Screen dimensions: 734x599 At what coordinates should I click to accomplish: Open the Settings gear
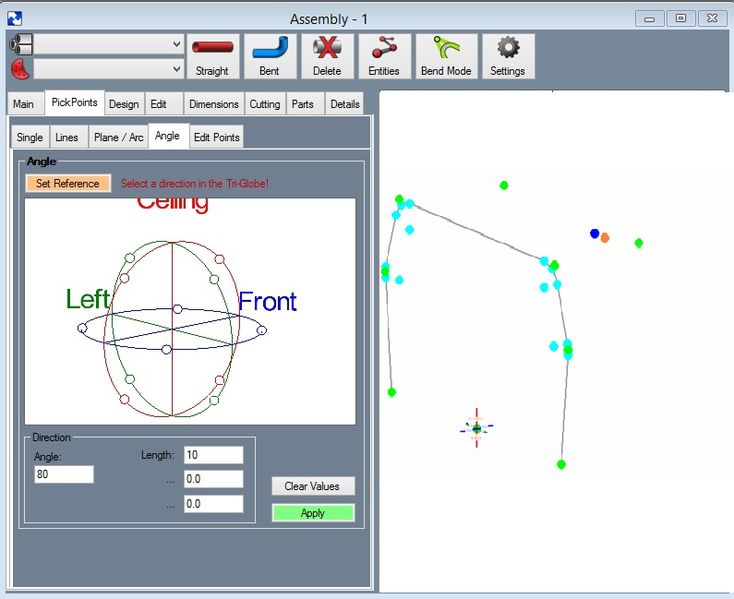(x=508, y=56)
